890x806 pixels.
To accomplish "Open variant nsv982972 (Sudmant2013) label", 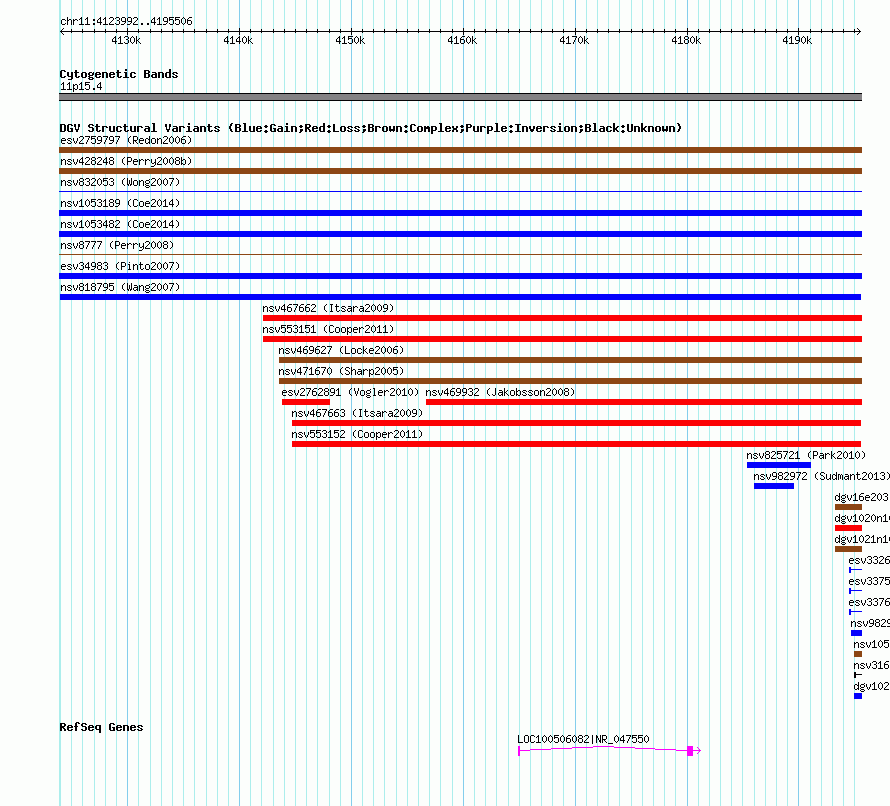I will (821, 476).
